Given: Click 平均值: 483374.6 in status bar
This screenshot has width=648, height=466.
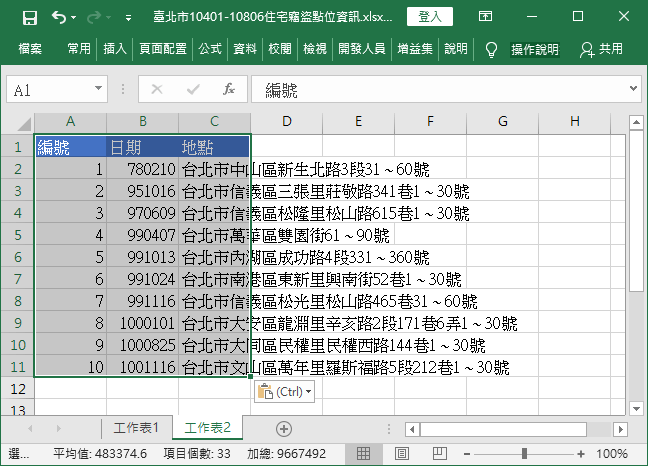Looking at the screenshot, I should 100,454.
